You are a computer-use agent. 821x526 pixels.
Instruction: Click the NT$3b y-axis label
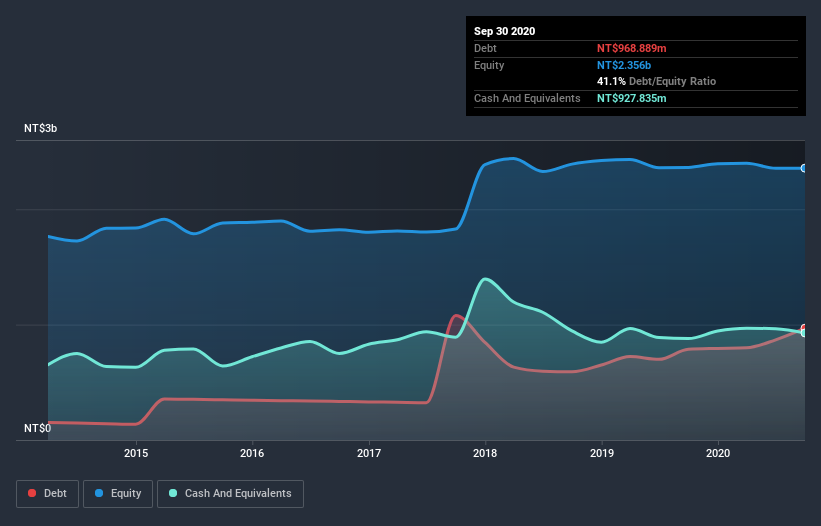(40, 128)
